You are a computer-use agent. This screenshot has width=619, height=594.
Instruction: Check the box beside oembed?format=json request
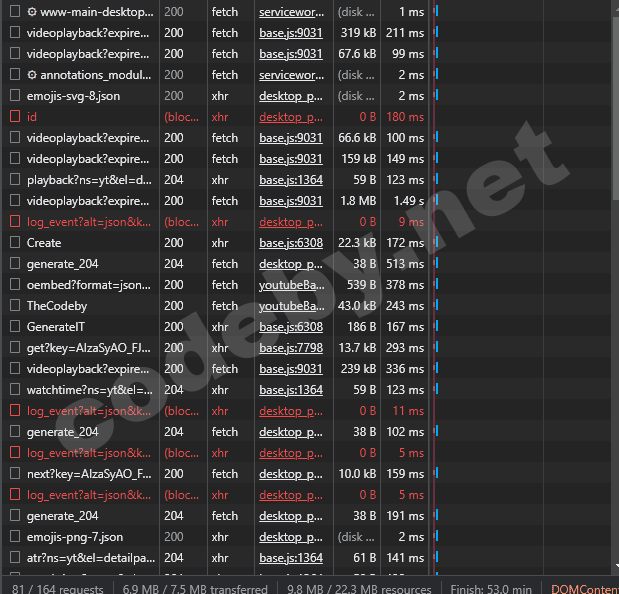coord(15,285)
